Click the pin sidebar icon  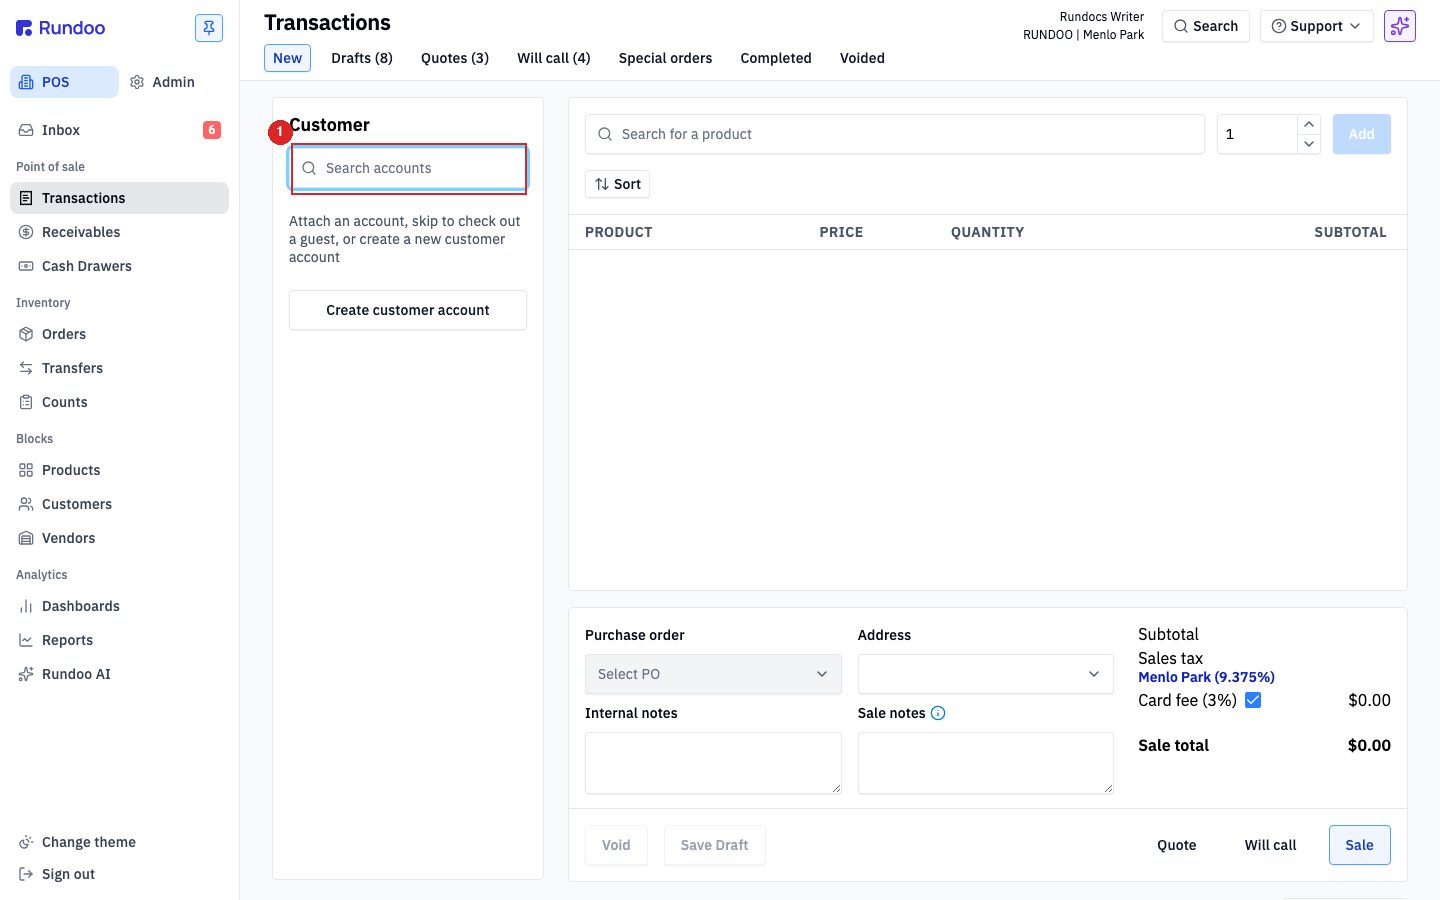(209, 28)
